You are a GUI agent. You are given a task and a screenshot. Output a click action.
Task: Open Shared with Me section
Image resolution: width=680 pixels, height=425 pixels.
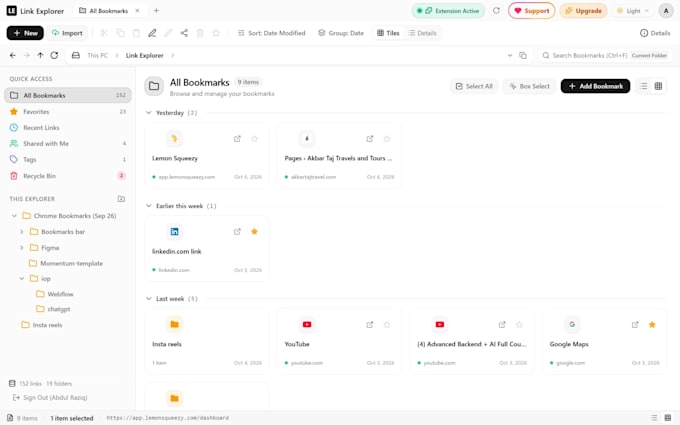click(x=68, y=144)
